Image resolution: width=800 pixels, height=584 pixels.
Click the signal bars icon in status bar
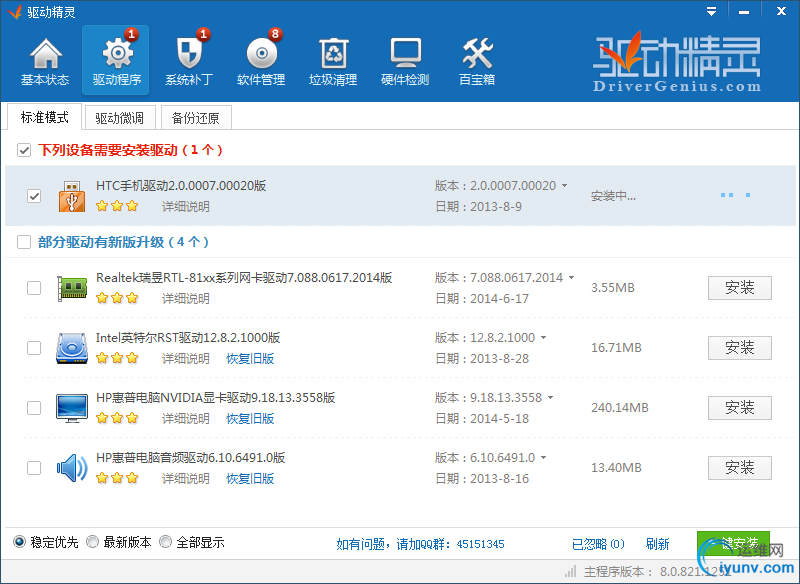point(571,571)
